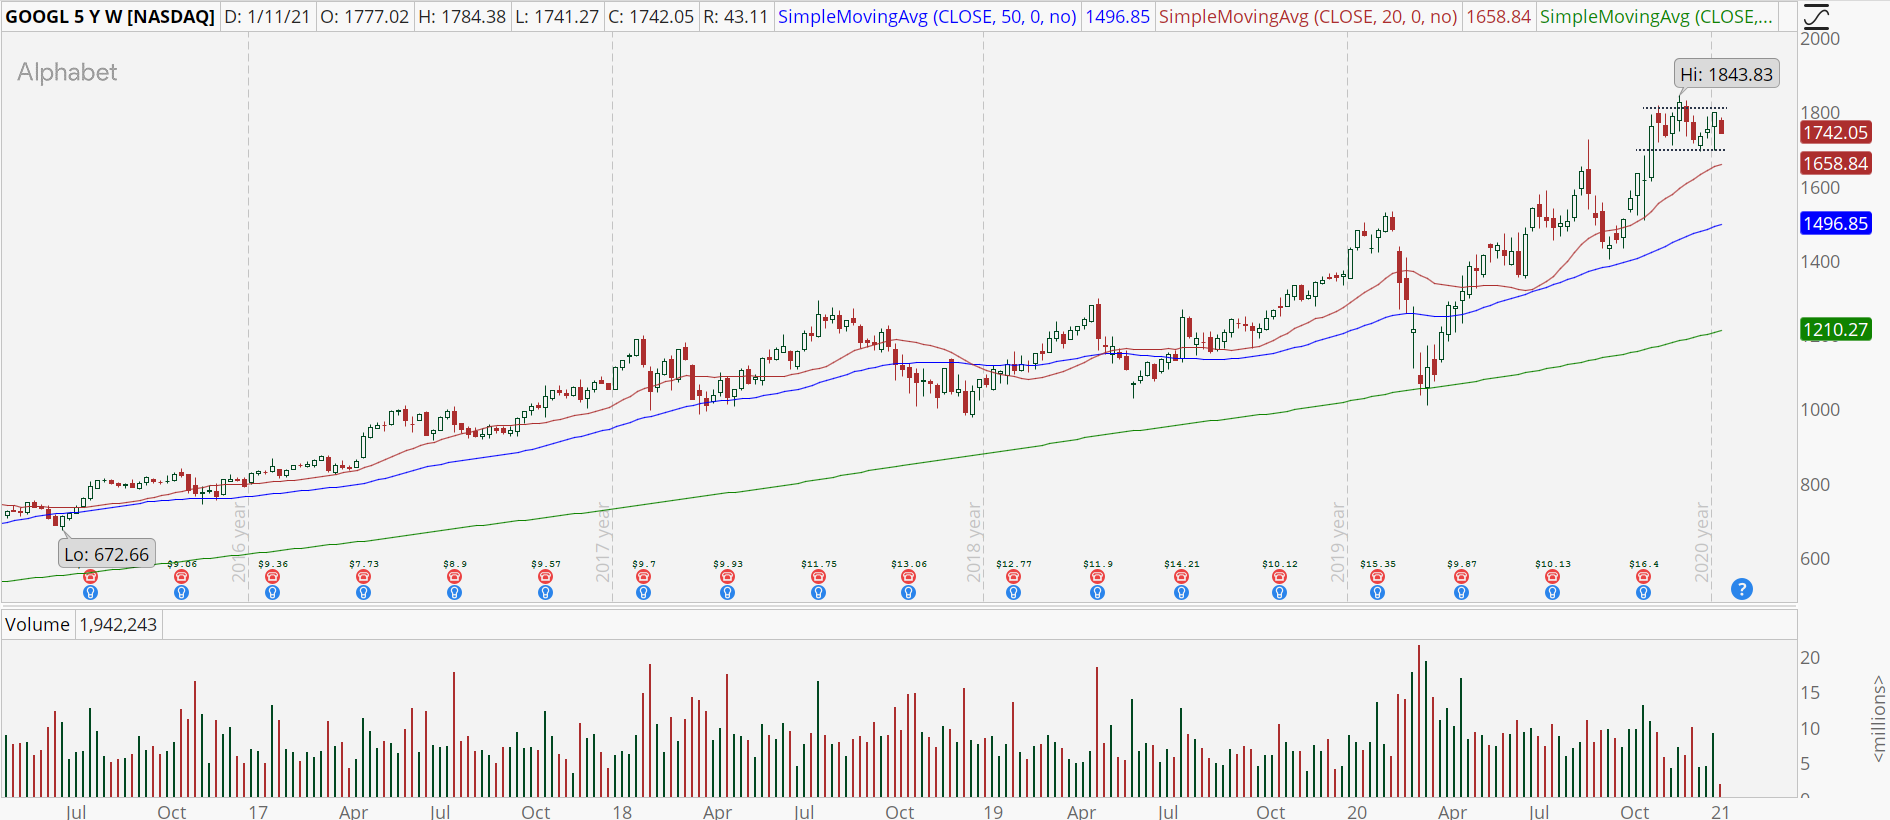Click the red phone icon under $7.73
Screen dimensions: 1890x820
363,577
